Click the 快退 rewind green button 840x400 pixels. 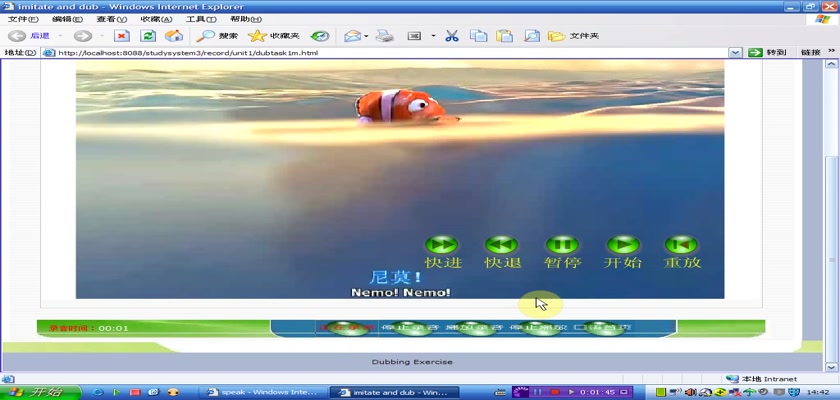point(501,245)
